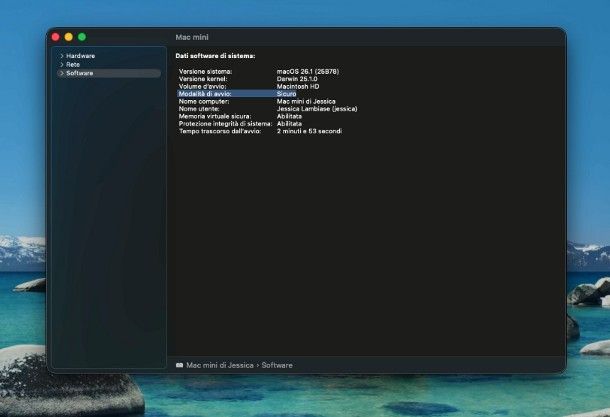The width and height of the screenshot is (610, 417).
Task: Select the 'Darwin 25.1.0' value
Action: (x=297, y=79)
